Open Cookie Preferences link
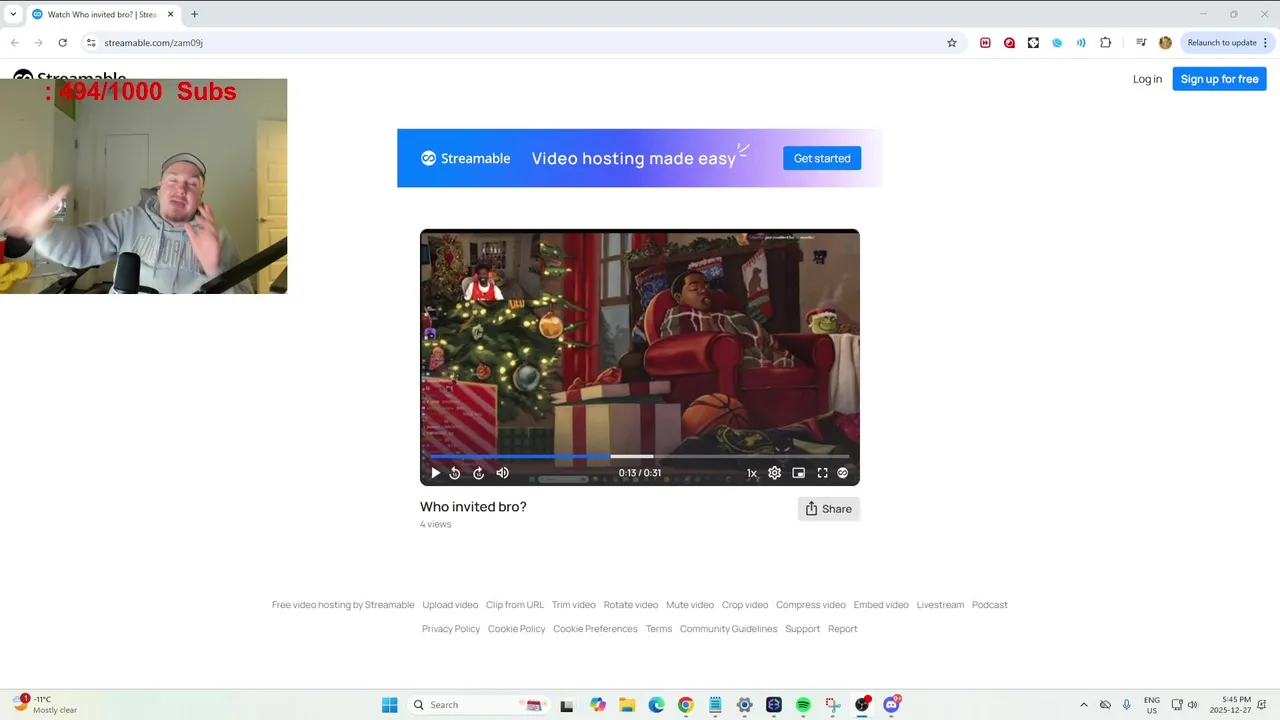 595,629
